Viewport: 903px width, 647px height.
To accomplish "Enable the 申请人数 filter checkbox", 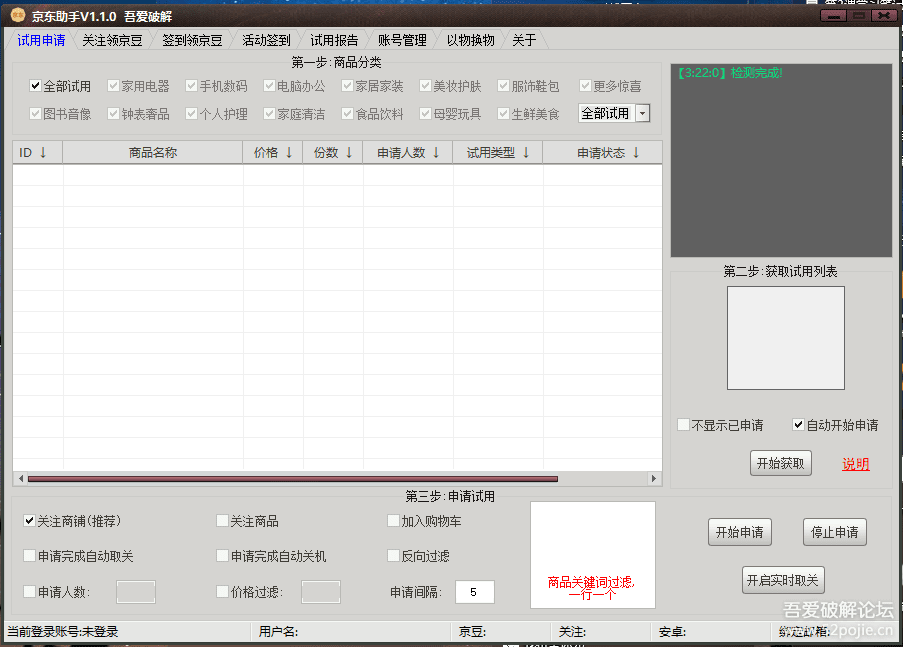I will point(29,591).
